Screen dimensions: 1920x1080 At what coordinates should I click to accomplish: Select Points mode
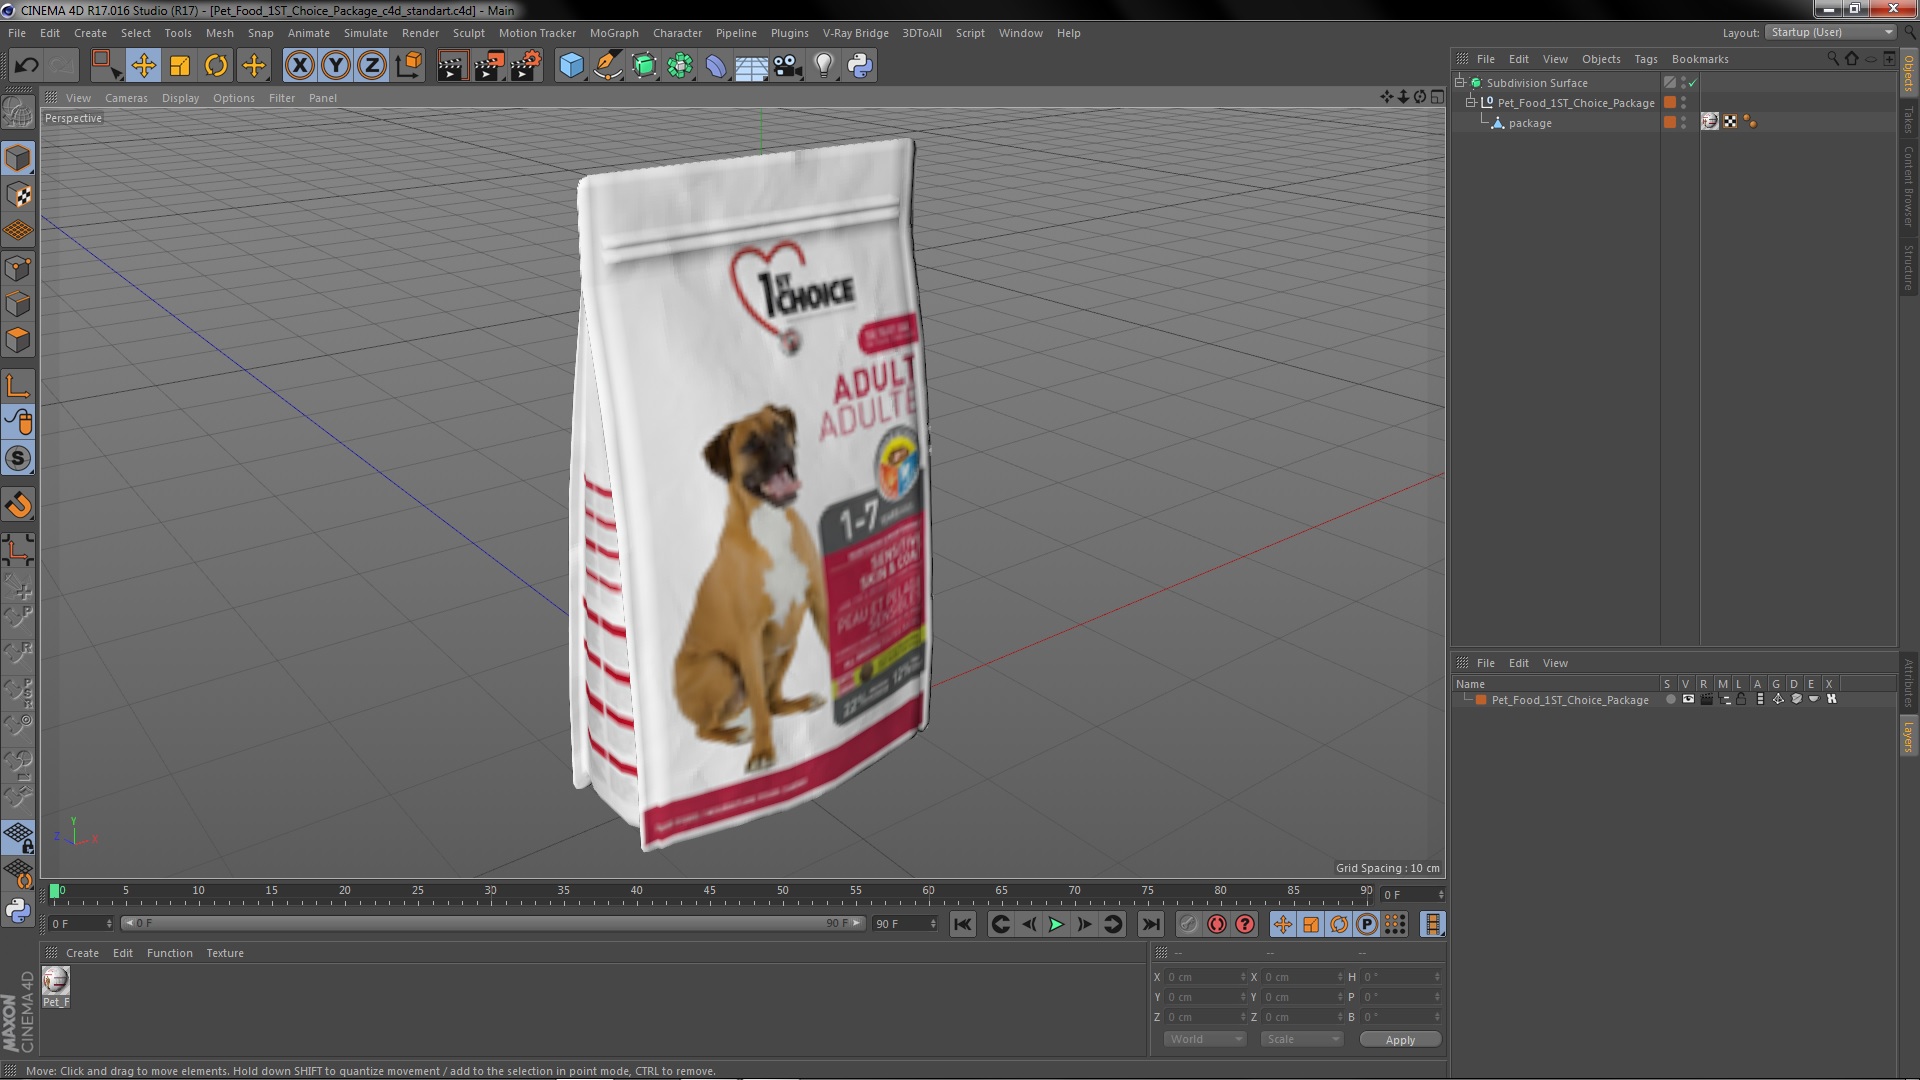coord(18,268)
